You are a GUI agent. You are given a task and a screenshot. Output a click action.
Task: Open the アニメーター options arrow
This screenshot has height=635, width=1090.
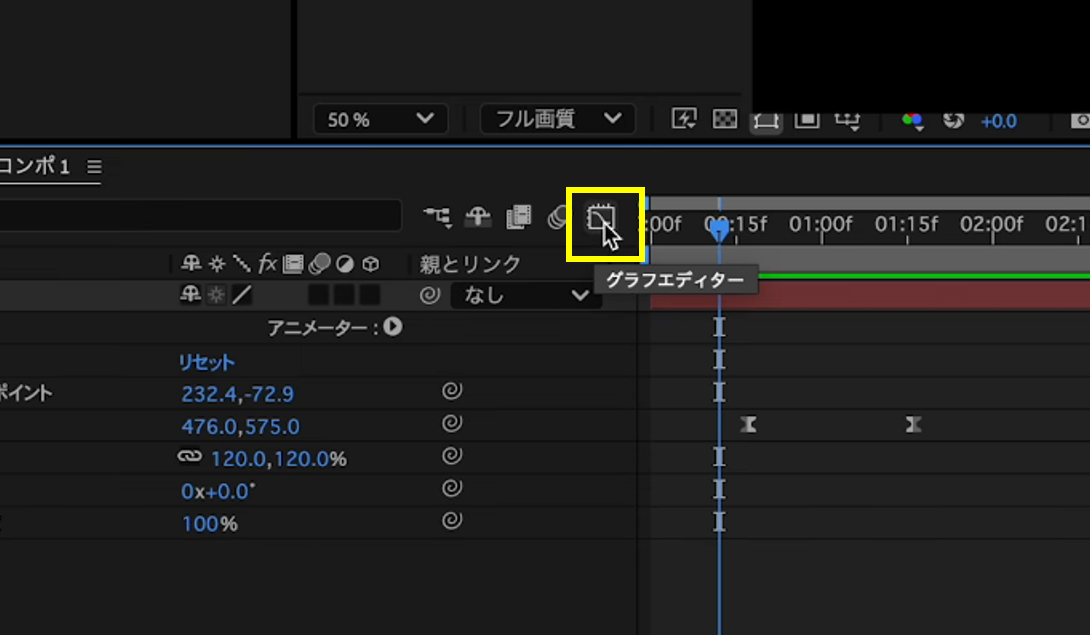(393, 327)
